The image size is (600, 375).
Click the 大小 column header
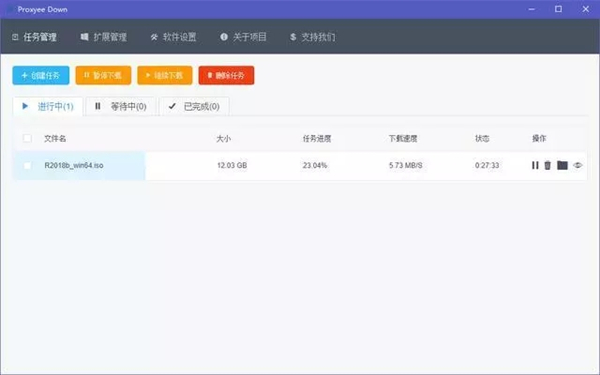[x=223, y=139]
